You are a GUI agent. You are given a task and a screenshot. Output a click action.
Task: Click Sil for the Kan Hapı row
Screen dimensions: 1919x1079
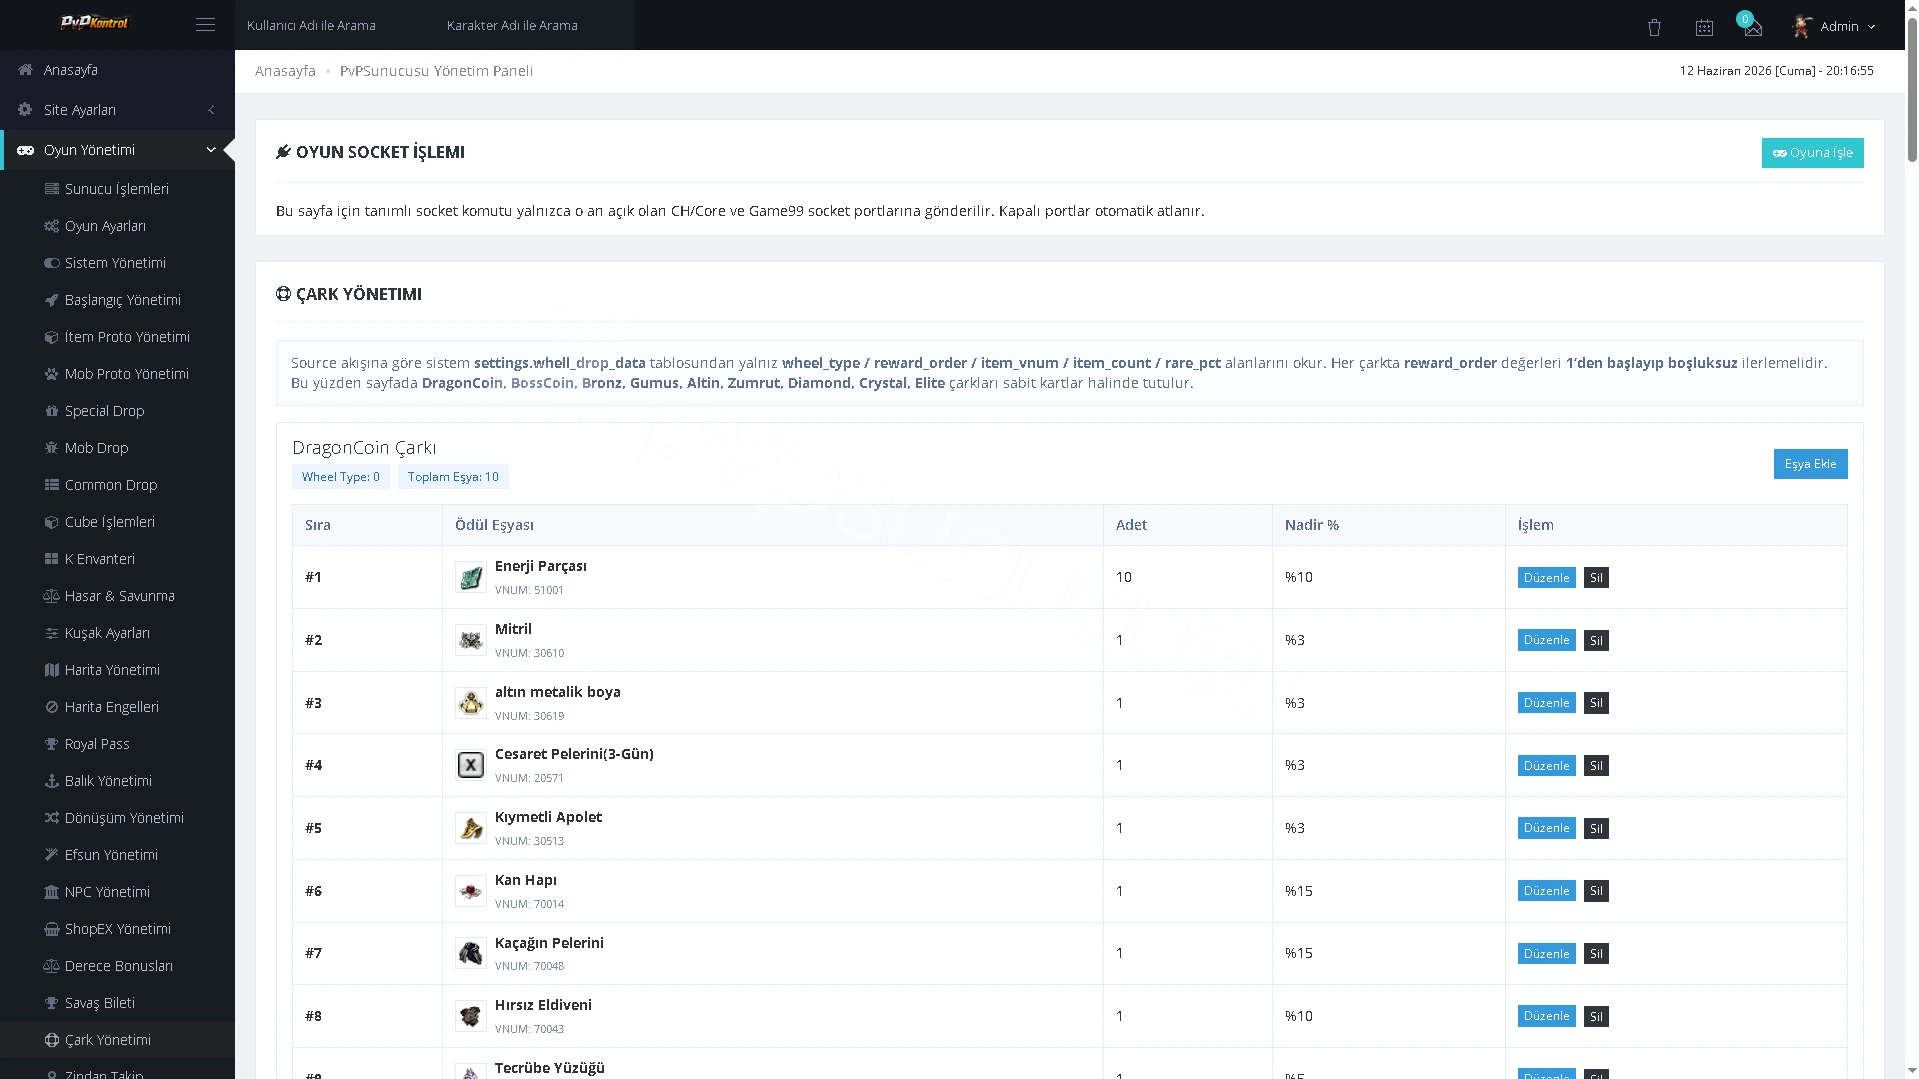pyautogui.click(x=1596, y=891)
